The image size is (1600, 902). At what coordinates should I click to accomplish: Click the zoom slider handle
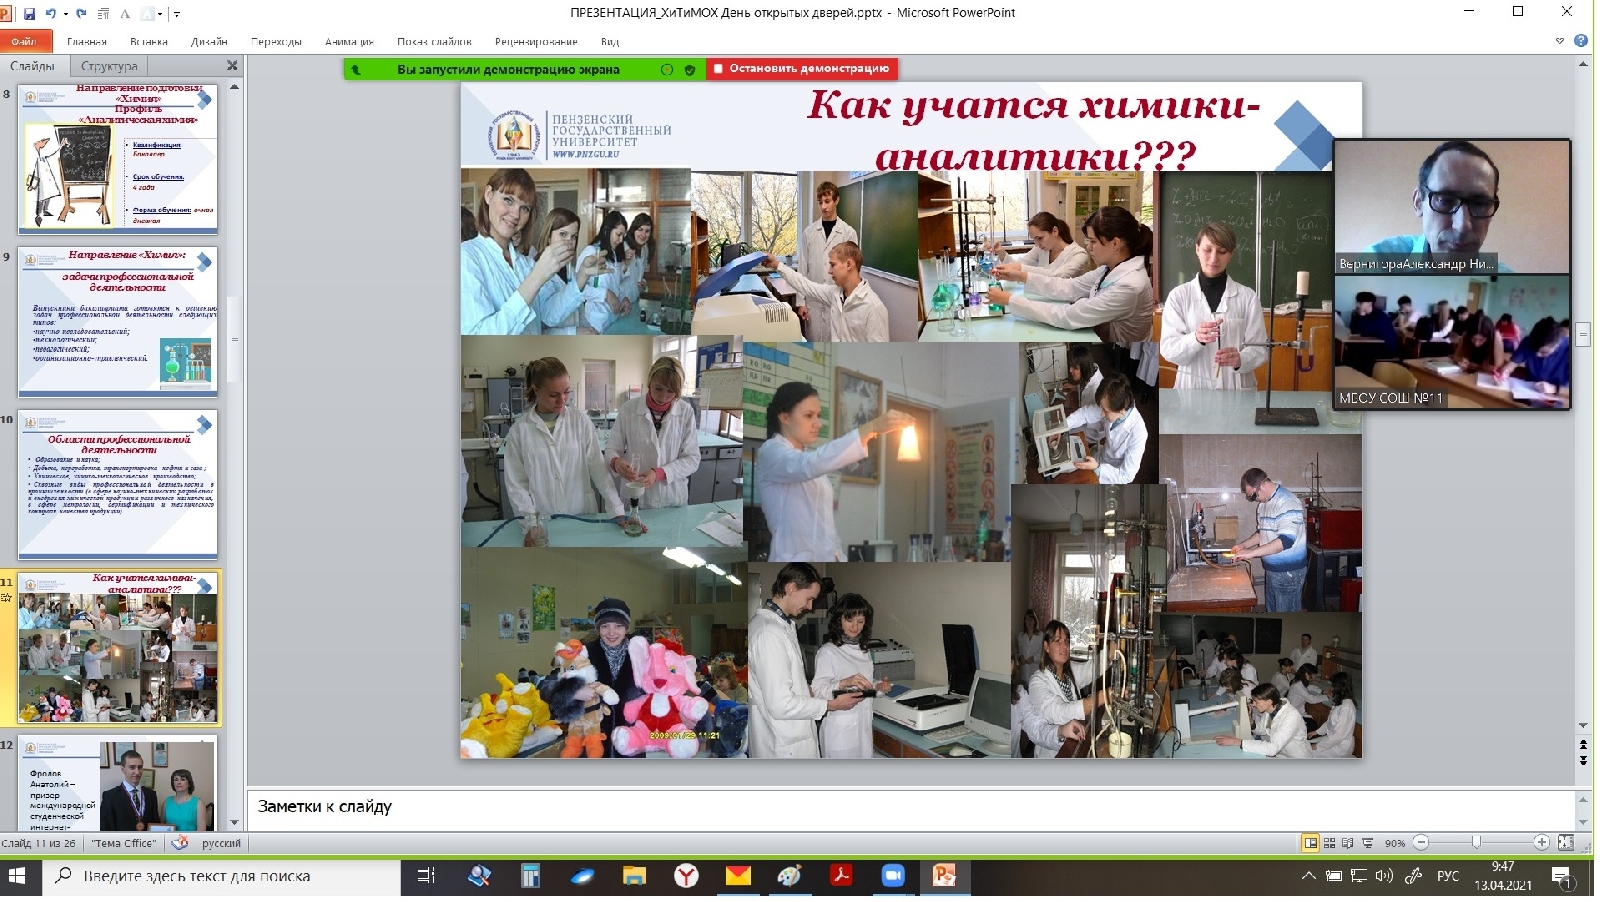pyautogui.click(x=1476, y=843)
